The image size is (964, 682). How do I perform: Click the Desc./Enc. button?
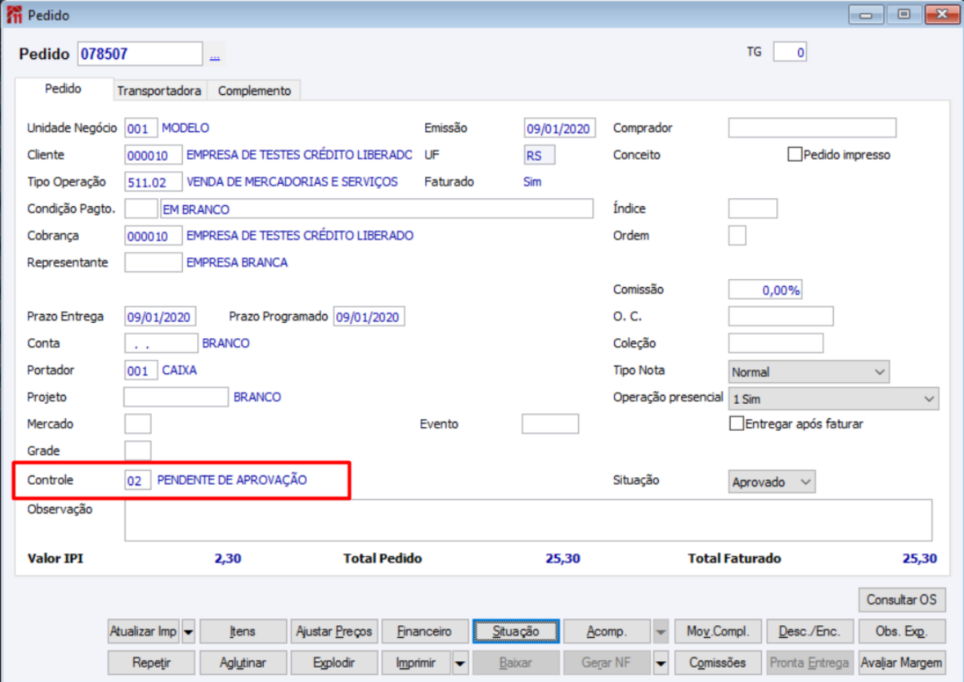click(810, 632)
